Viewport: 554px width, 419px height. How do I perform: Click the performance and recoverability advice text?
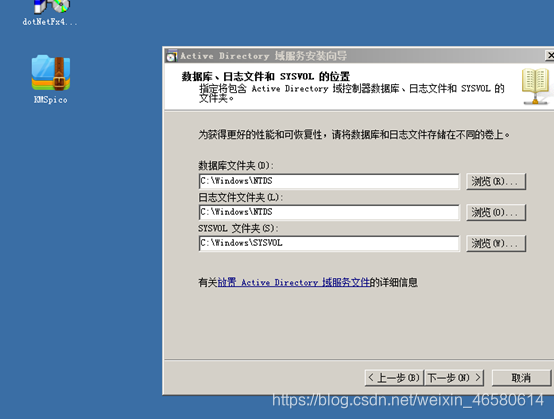coord(354,135)
